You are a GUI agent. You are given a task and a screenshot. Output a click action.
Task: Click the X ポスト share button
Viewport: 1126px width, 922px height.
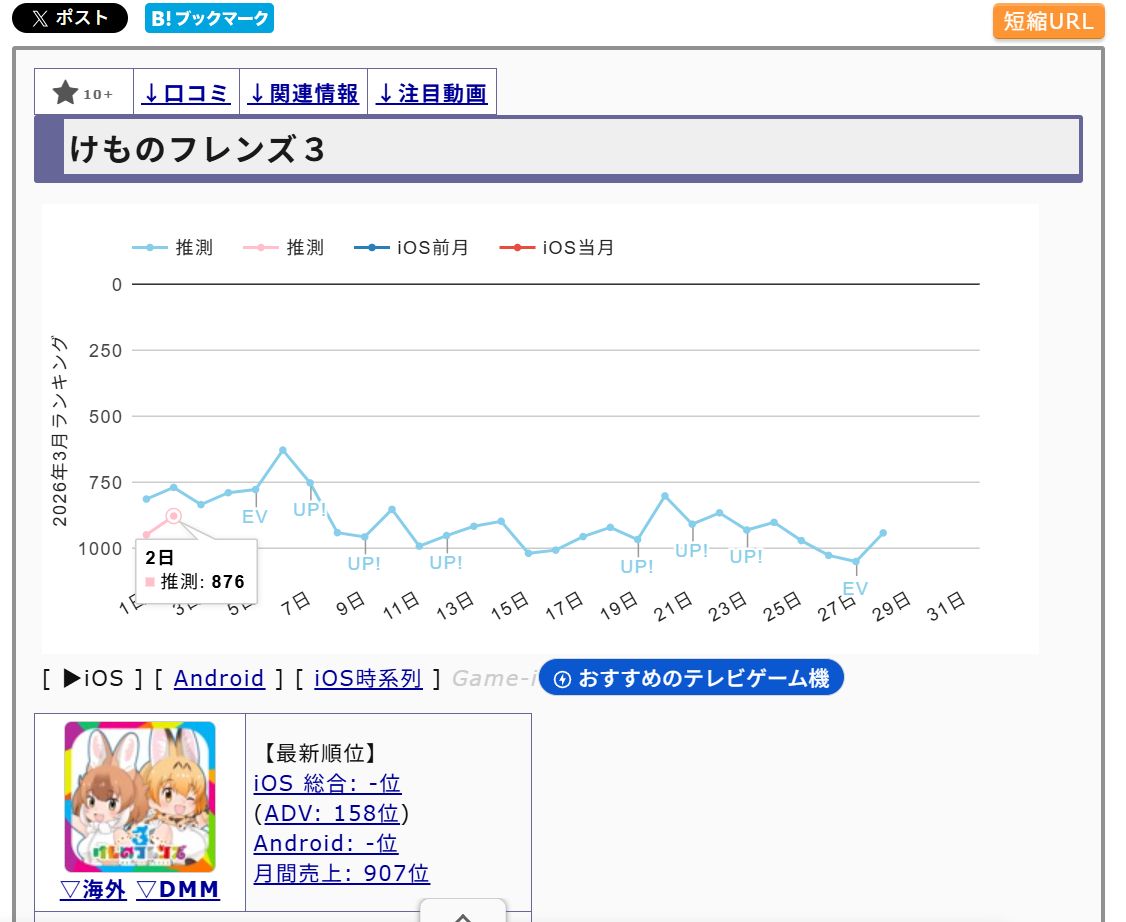(x=69, y=18)
